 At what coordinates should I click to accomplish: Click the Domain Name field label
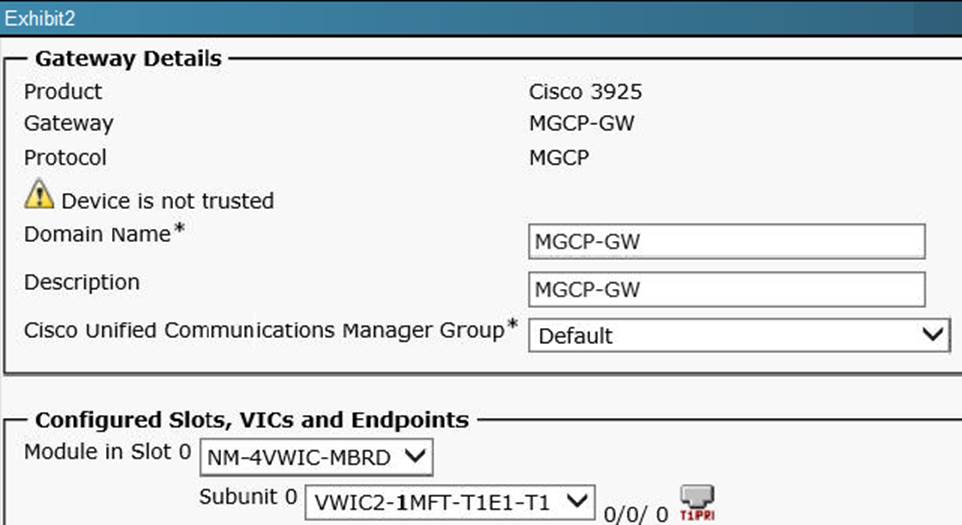[x=98, y=235]
